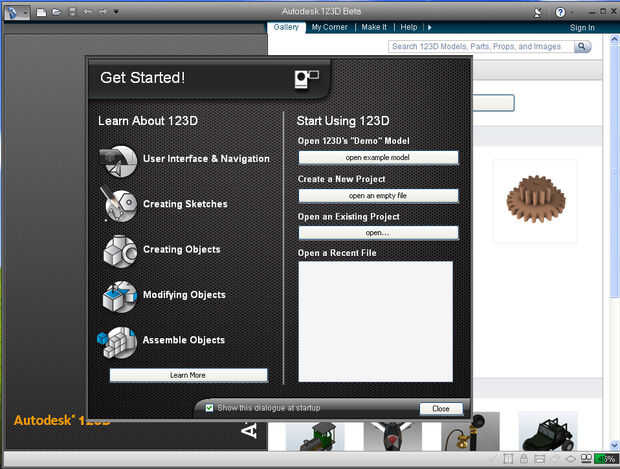
Task: Click the diamond plane icon in status bar
Action: click(571, 459)
